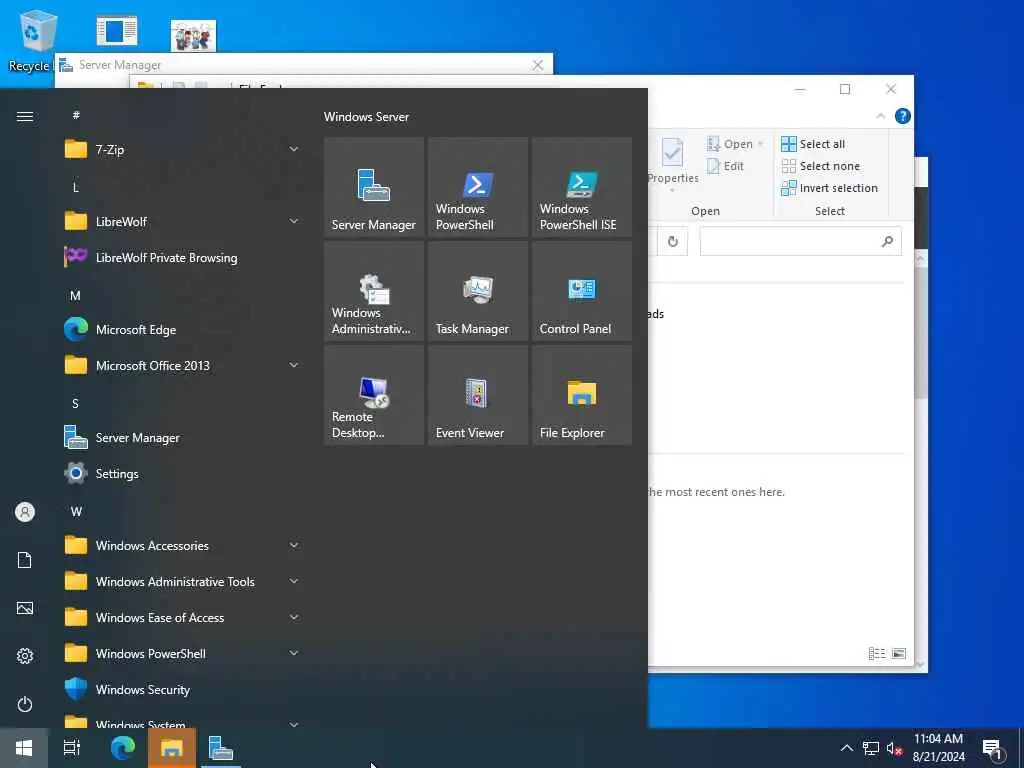The width and height of the screenshot is (1024, 768).
Task: Open Settings from the app list
Action: (x=183, y=473)
